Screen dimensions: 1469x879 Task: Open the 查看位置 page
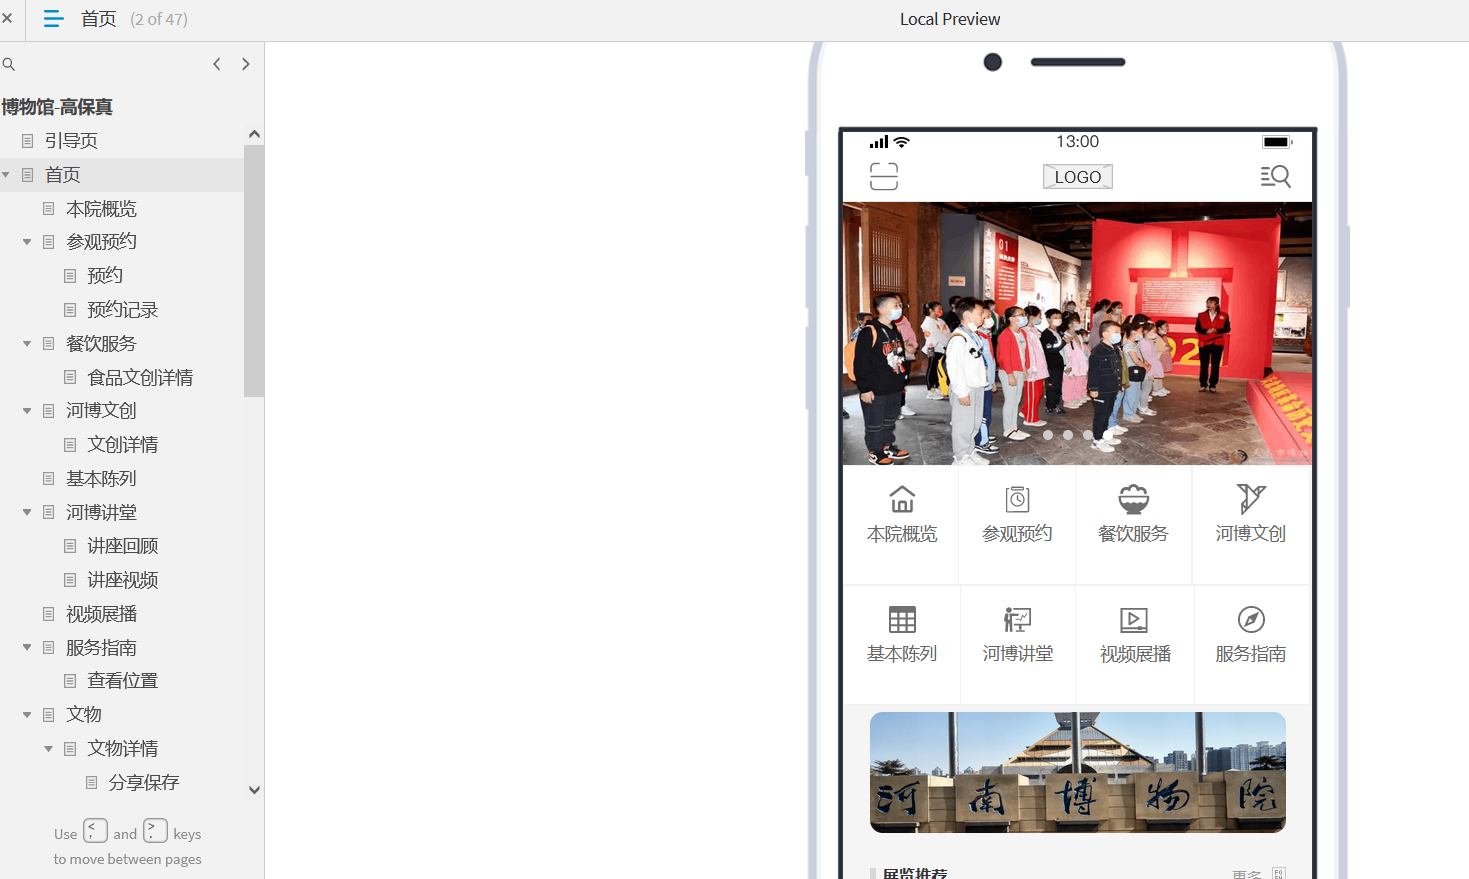pos(122,681)
